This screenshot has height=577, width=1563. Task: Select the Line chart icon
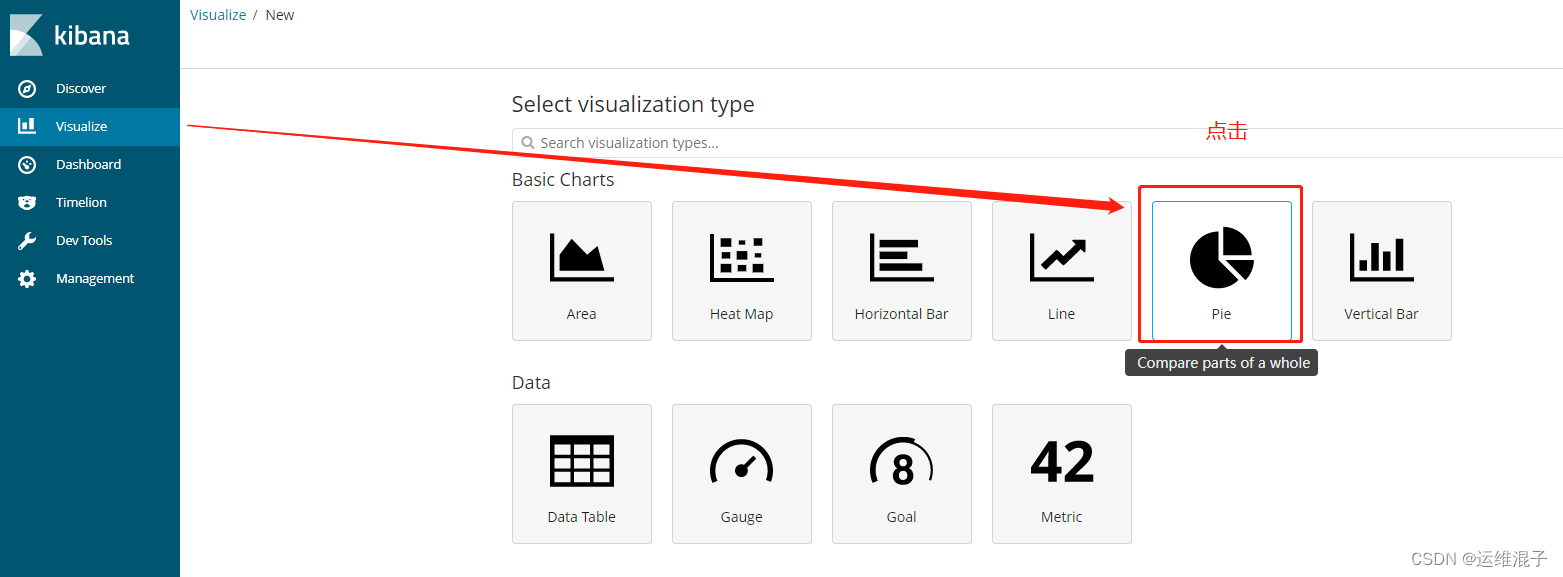[1062, 257]
